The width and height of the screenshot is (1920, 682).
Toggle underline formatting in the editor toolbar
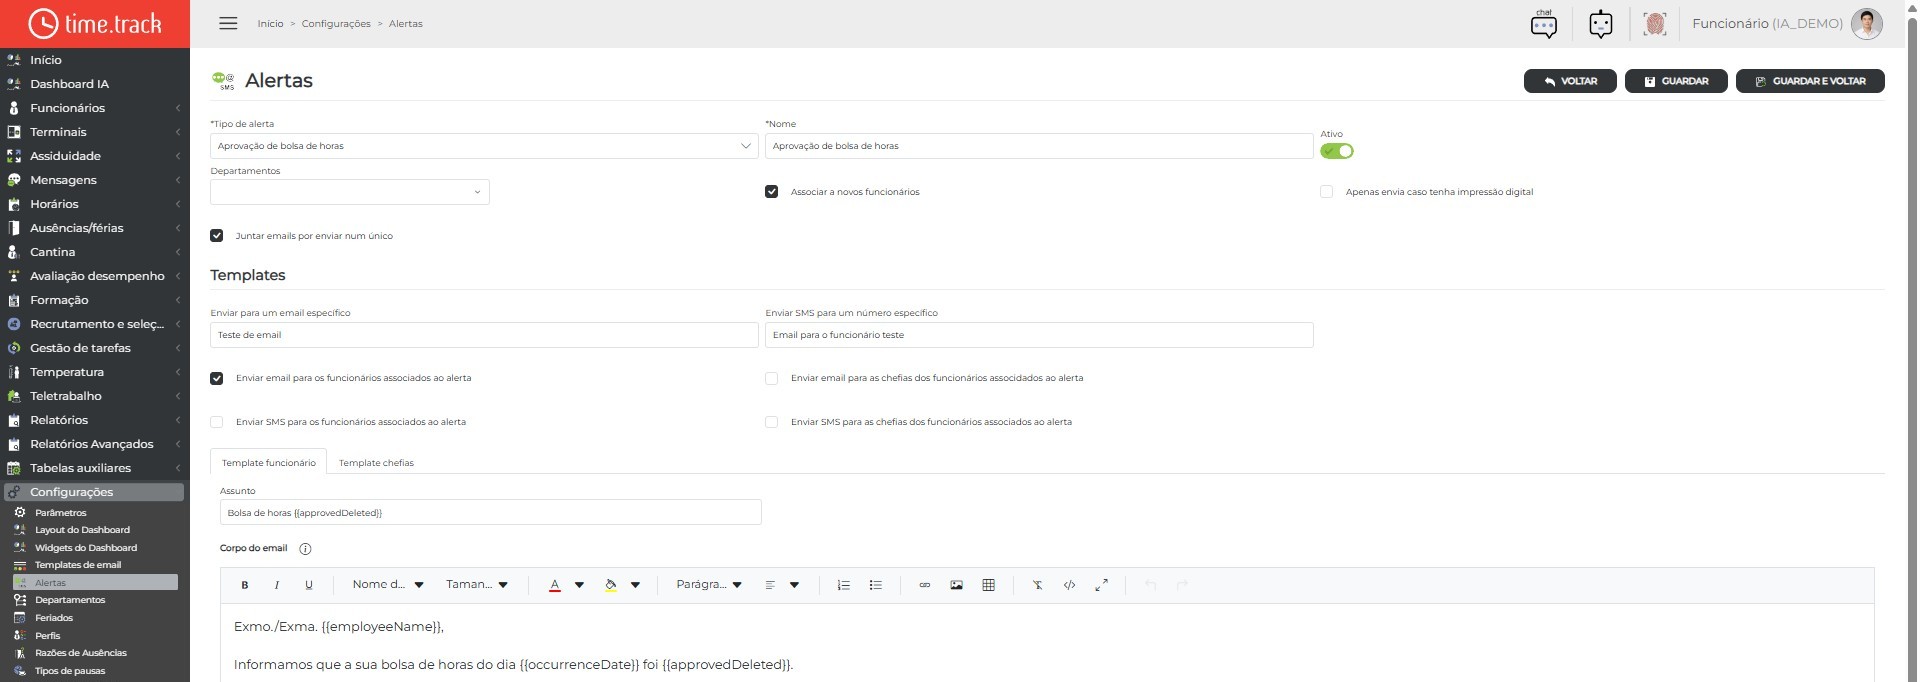[x=309, y=585]
